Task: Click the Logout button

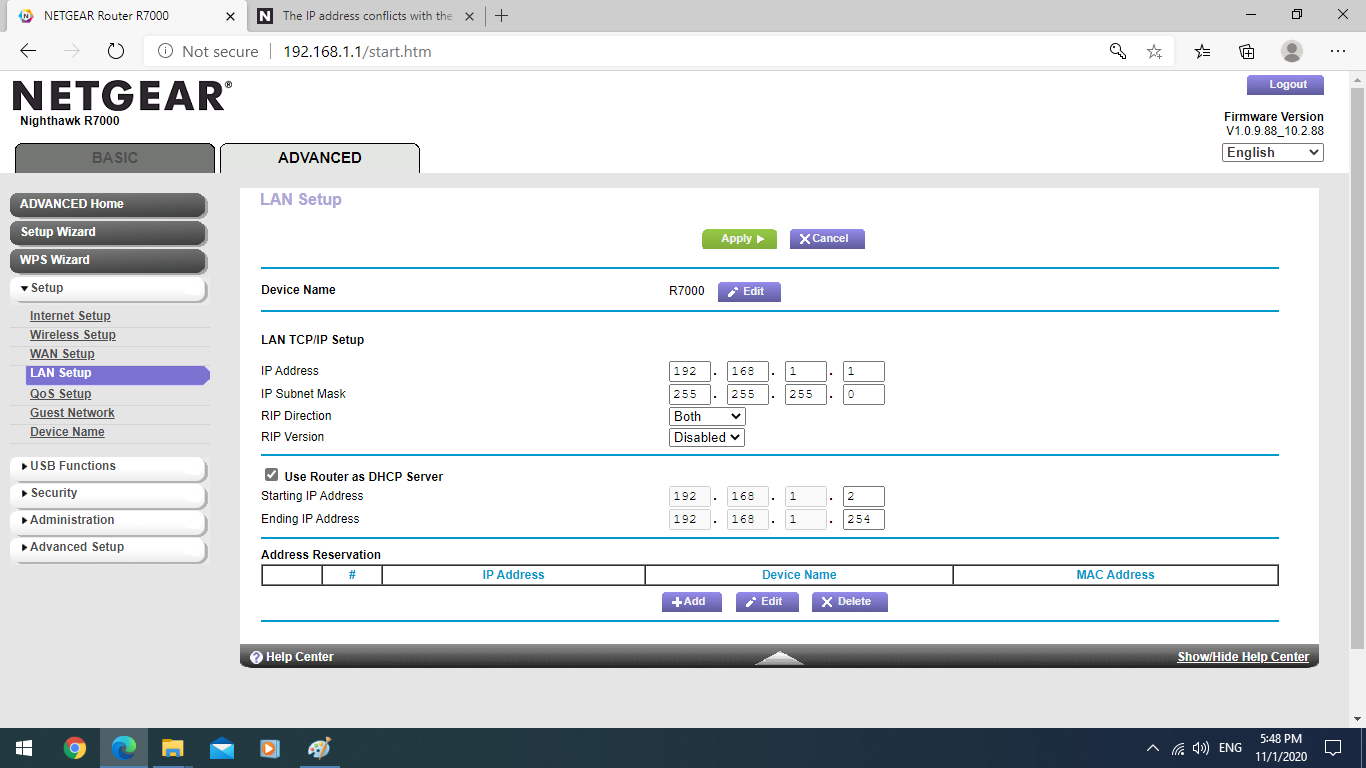Action: pyautogui.click(x=1286, y=84)
